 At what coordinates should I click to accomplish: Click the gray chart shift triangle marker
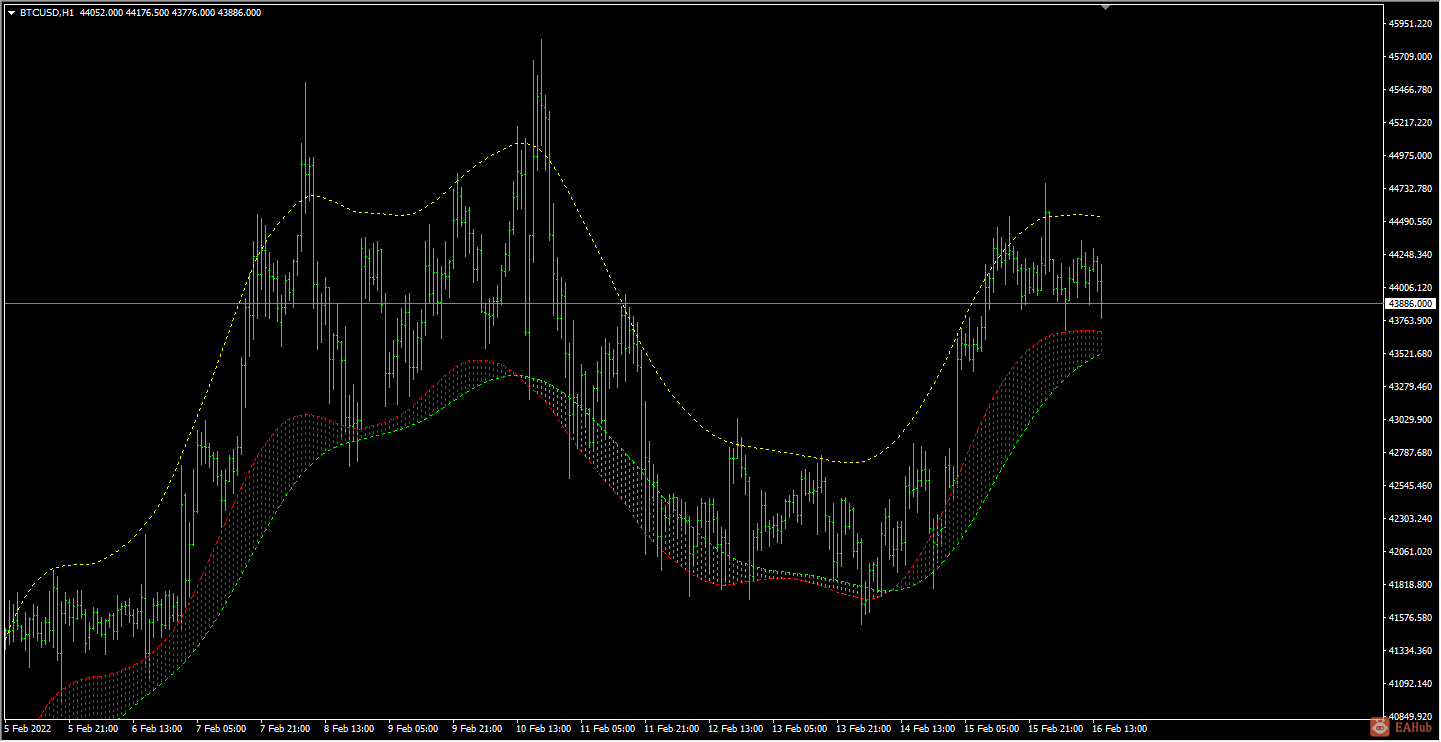(1105, 7)
